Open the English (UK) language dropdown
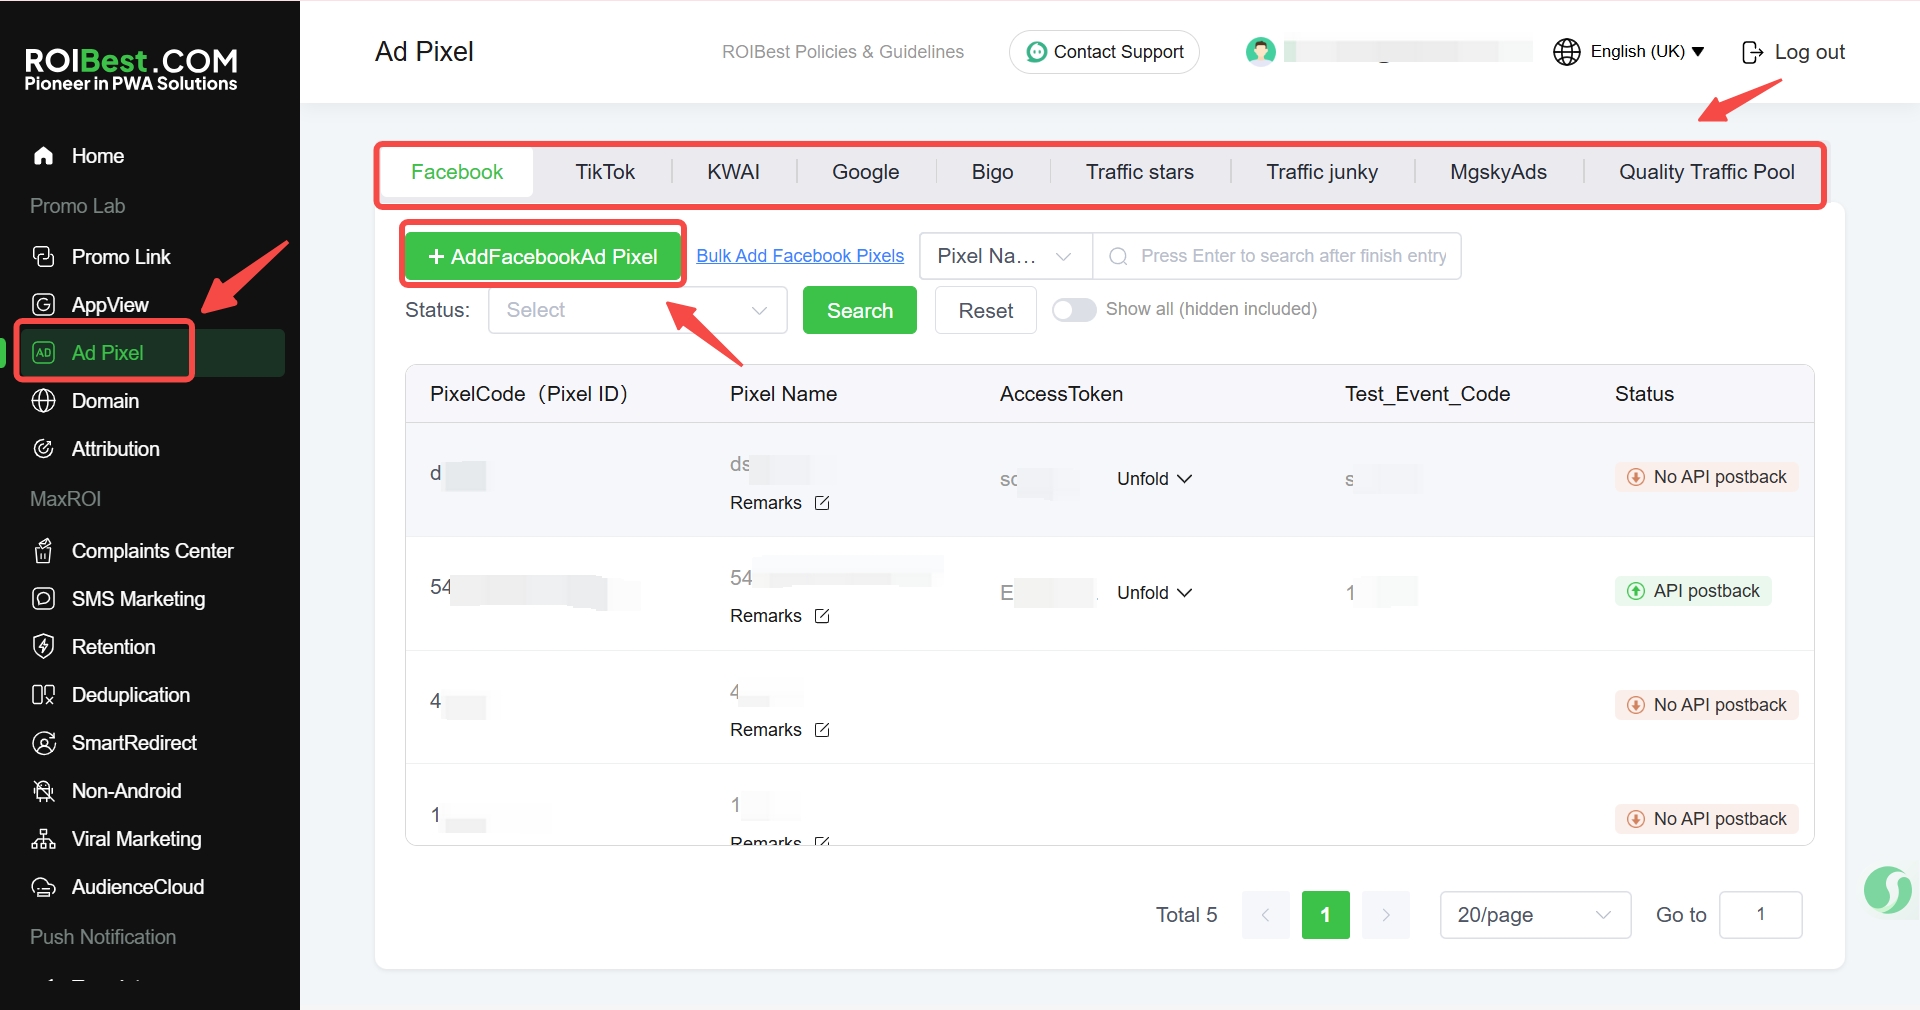The image size is (1920, 1010). [x=1647, y=52]
